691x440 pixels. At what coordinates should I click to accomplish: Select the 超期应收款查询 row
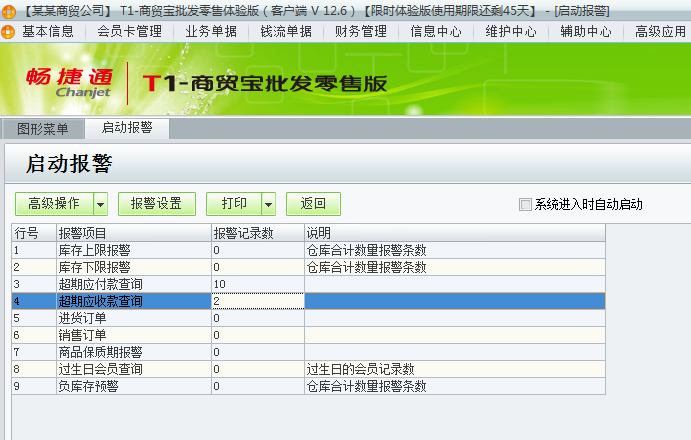[x=308, y=301]
